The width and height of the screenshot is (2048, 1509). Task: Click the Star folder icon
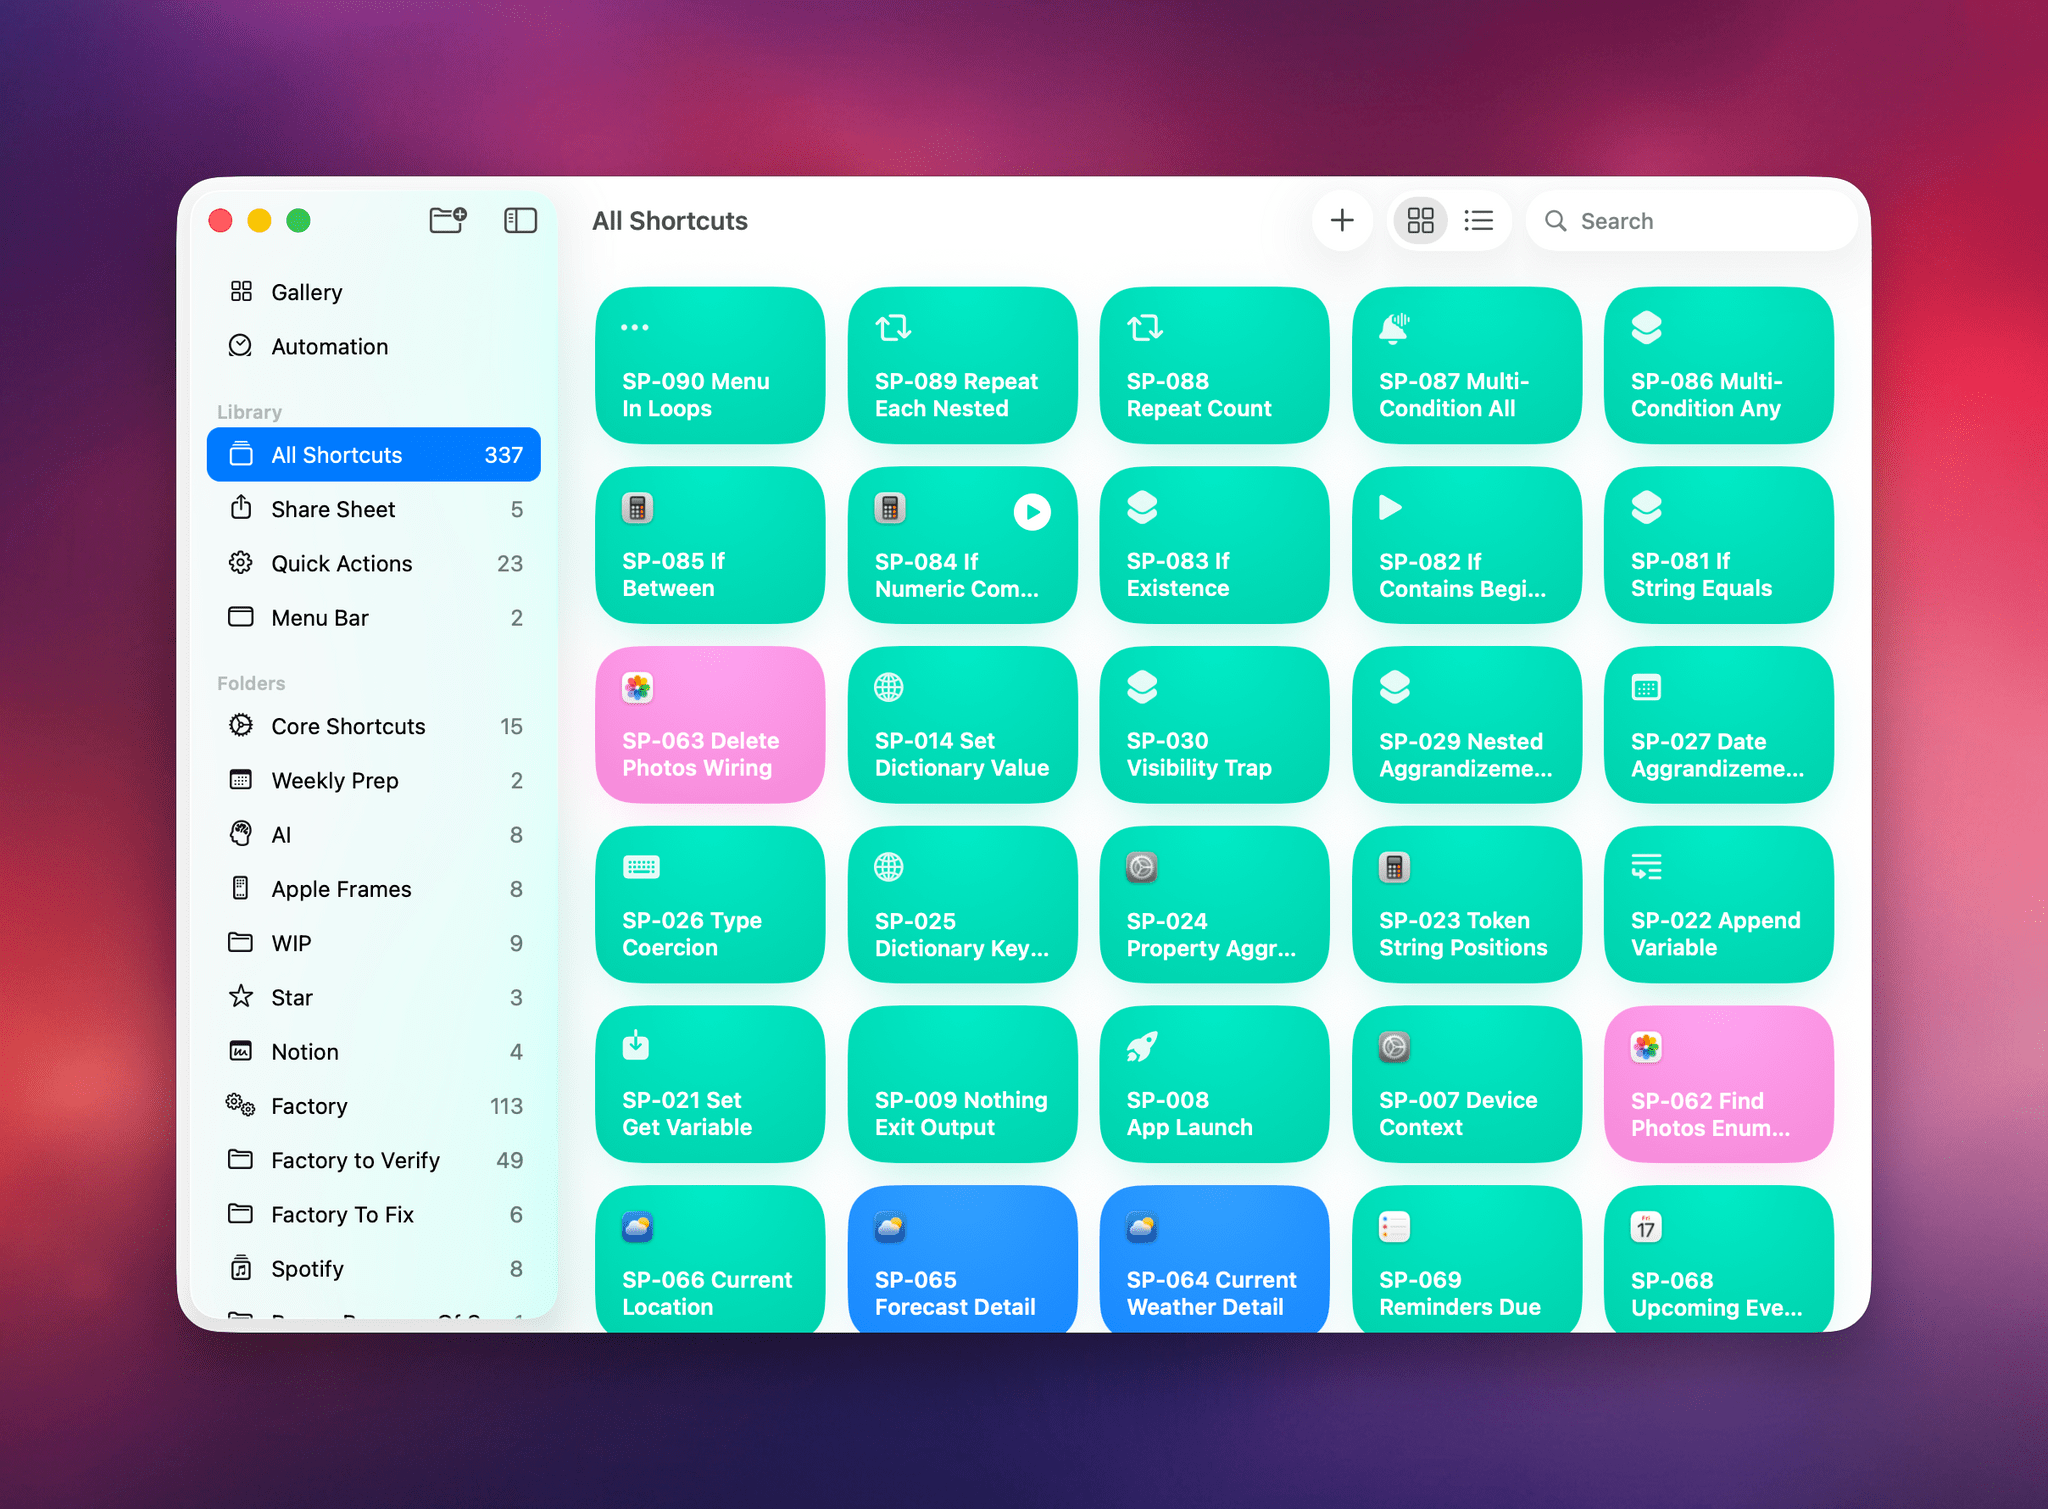(x=241, y=997)
